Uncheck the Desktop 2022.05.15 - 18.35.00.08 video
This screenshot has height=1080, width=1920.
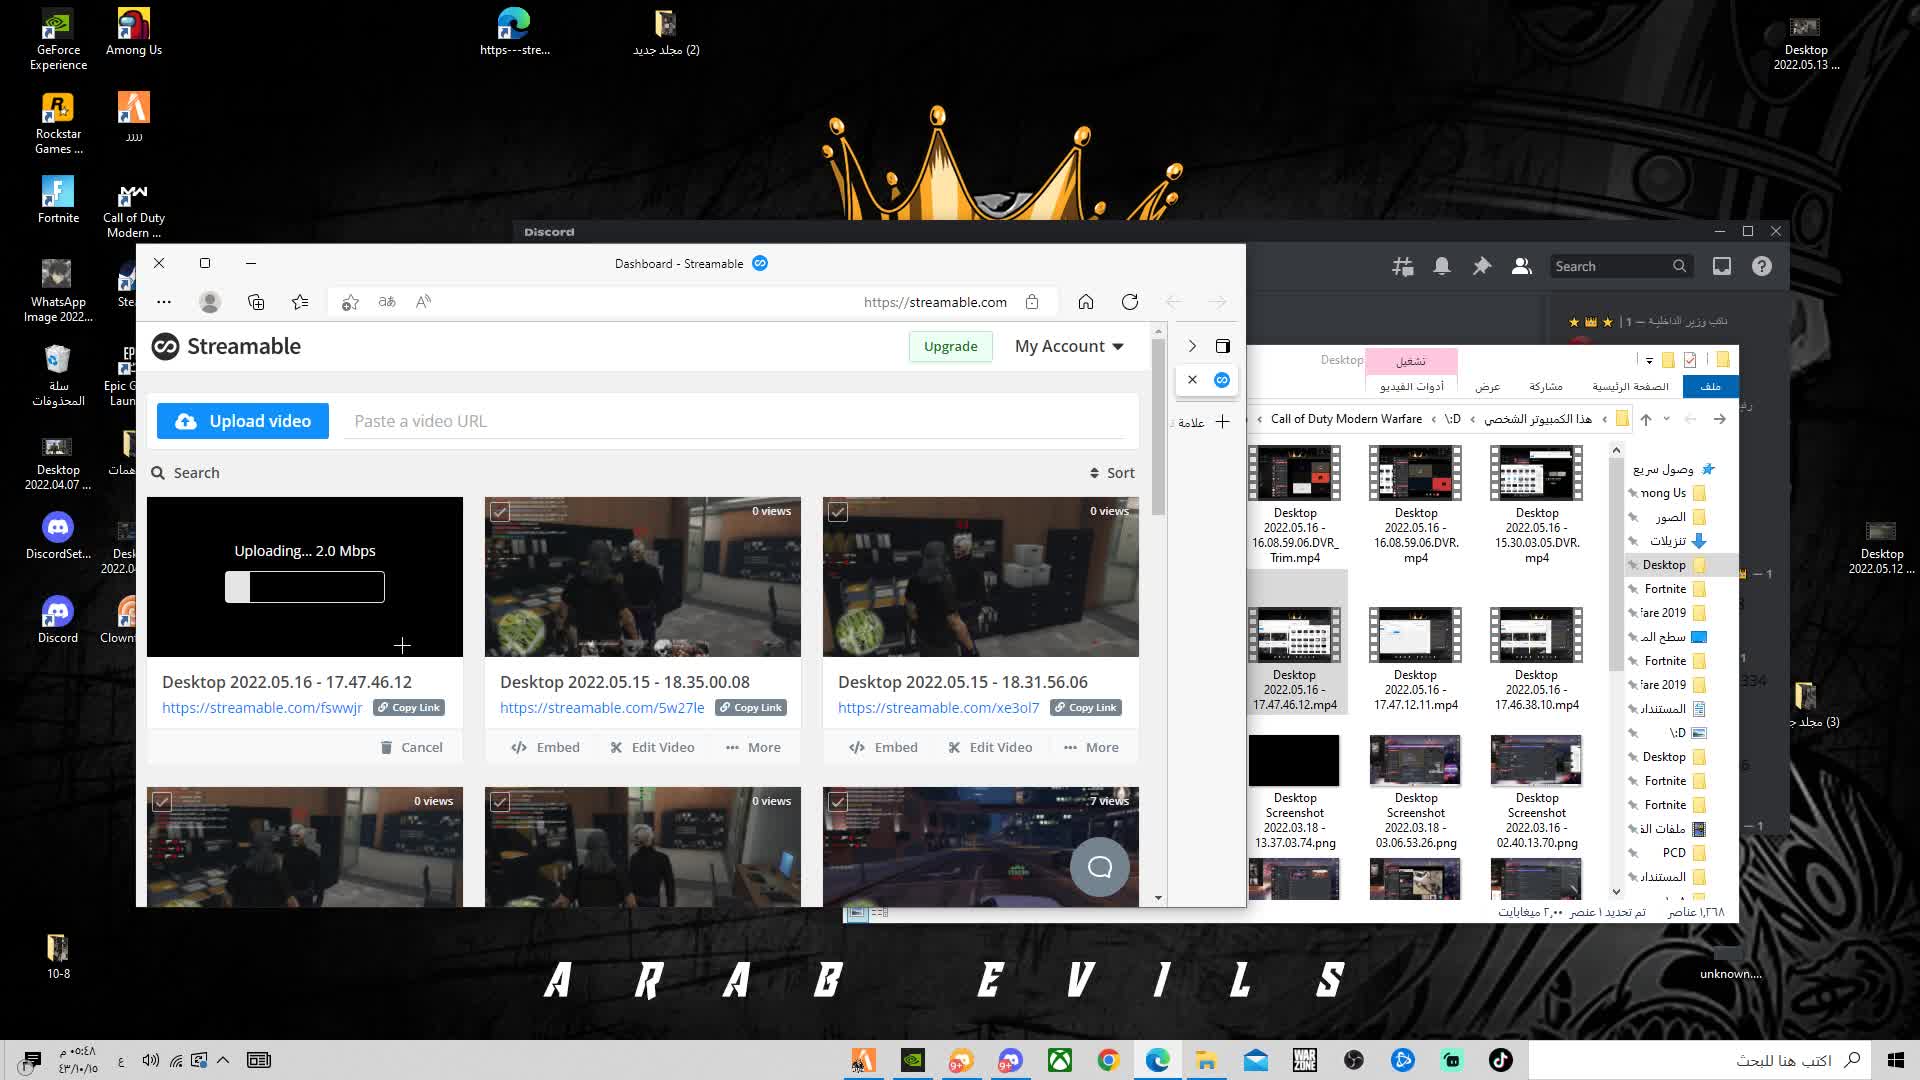[x=500, y=511]
